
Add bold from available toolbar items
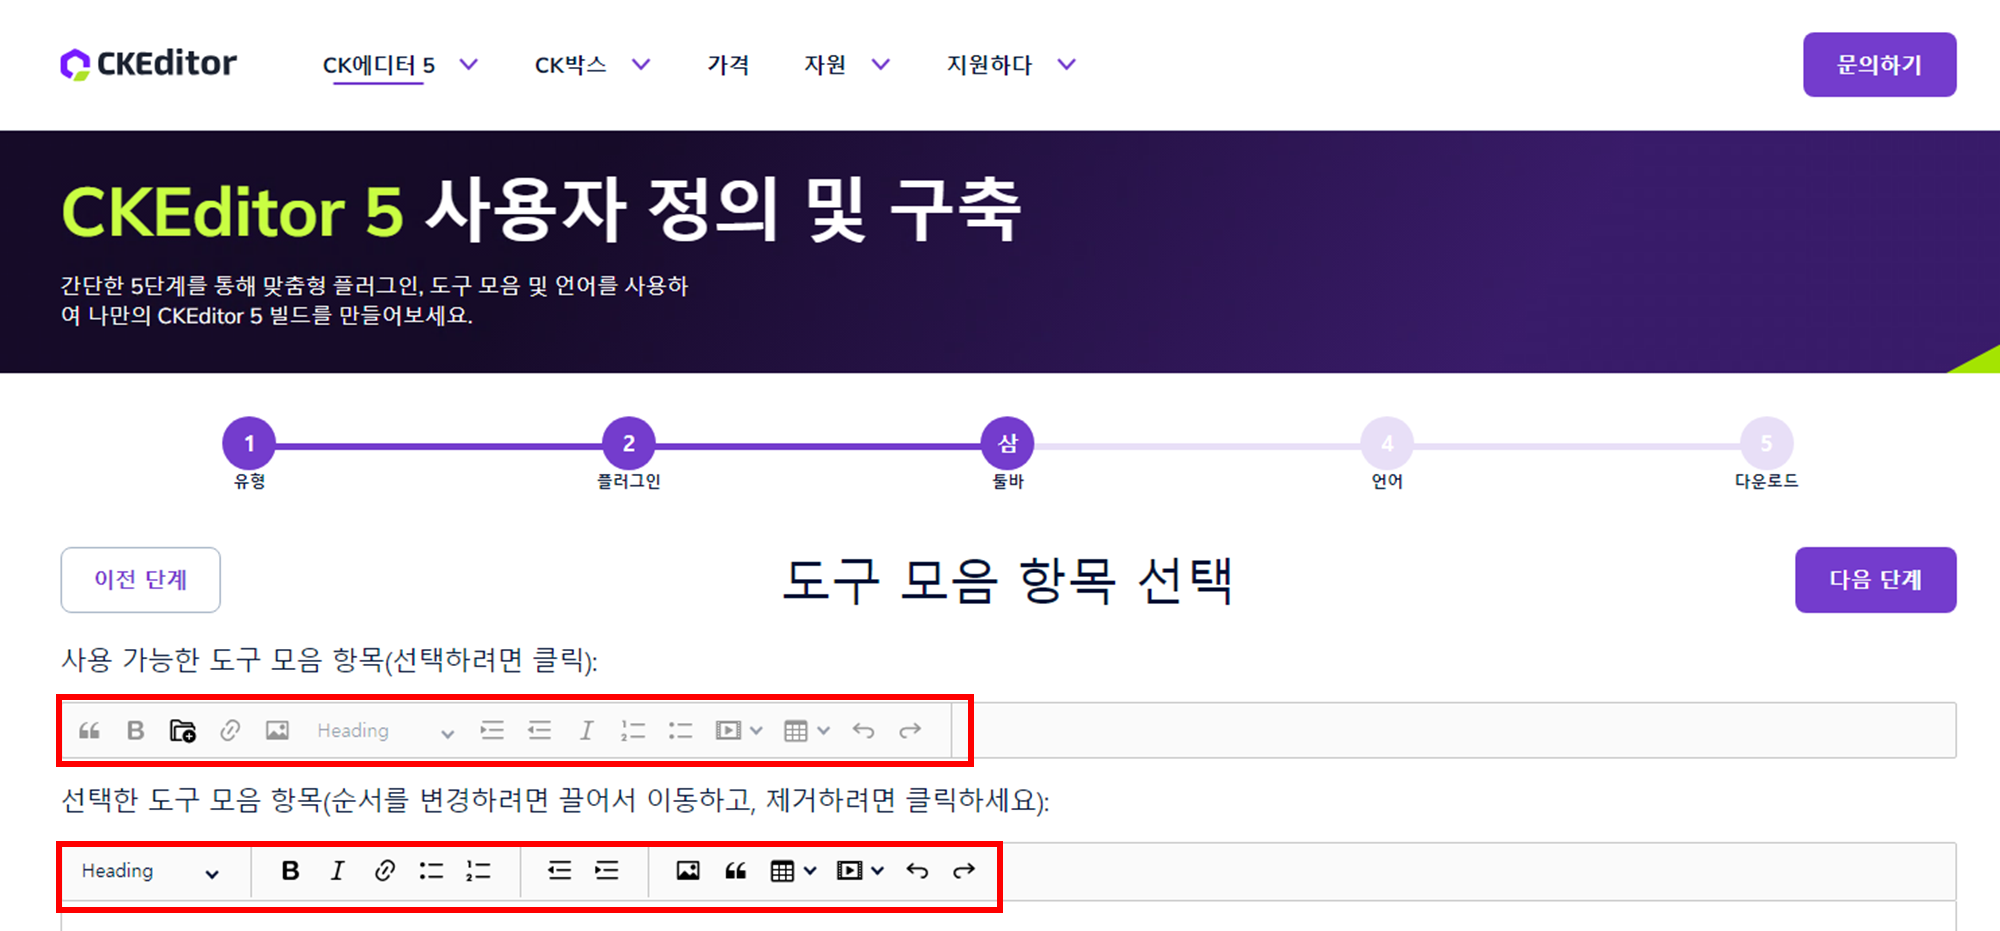pyautogui.click(x=136, y=731)
